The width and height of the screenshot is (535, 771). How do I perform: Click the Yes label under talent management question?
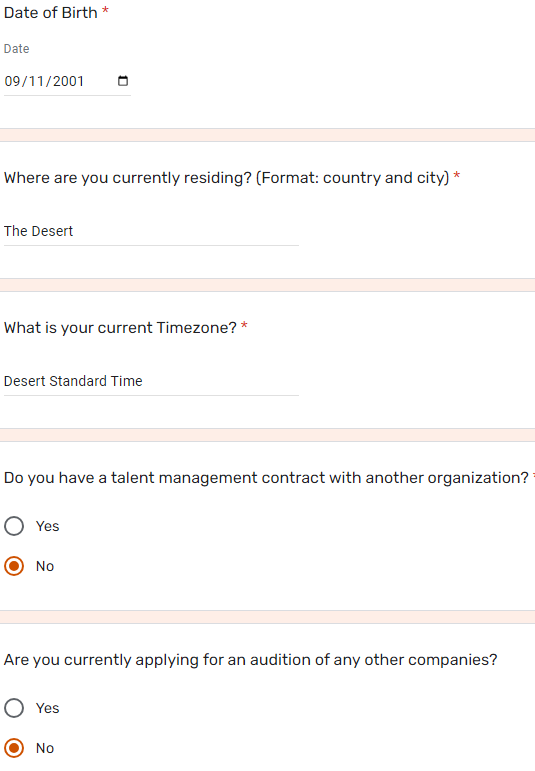pyautogui.click(x=48, y=526)
